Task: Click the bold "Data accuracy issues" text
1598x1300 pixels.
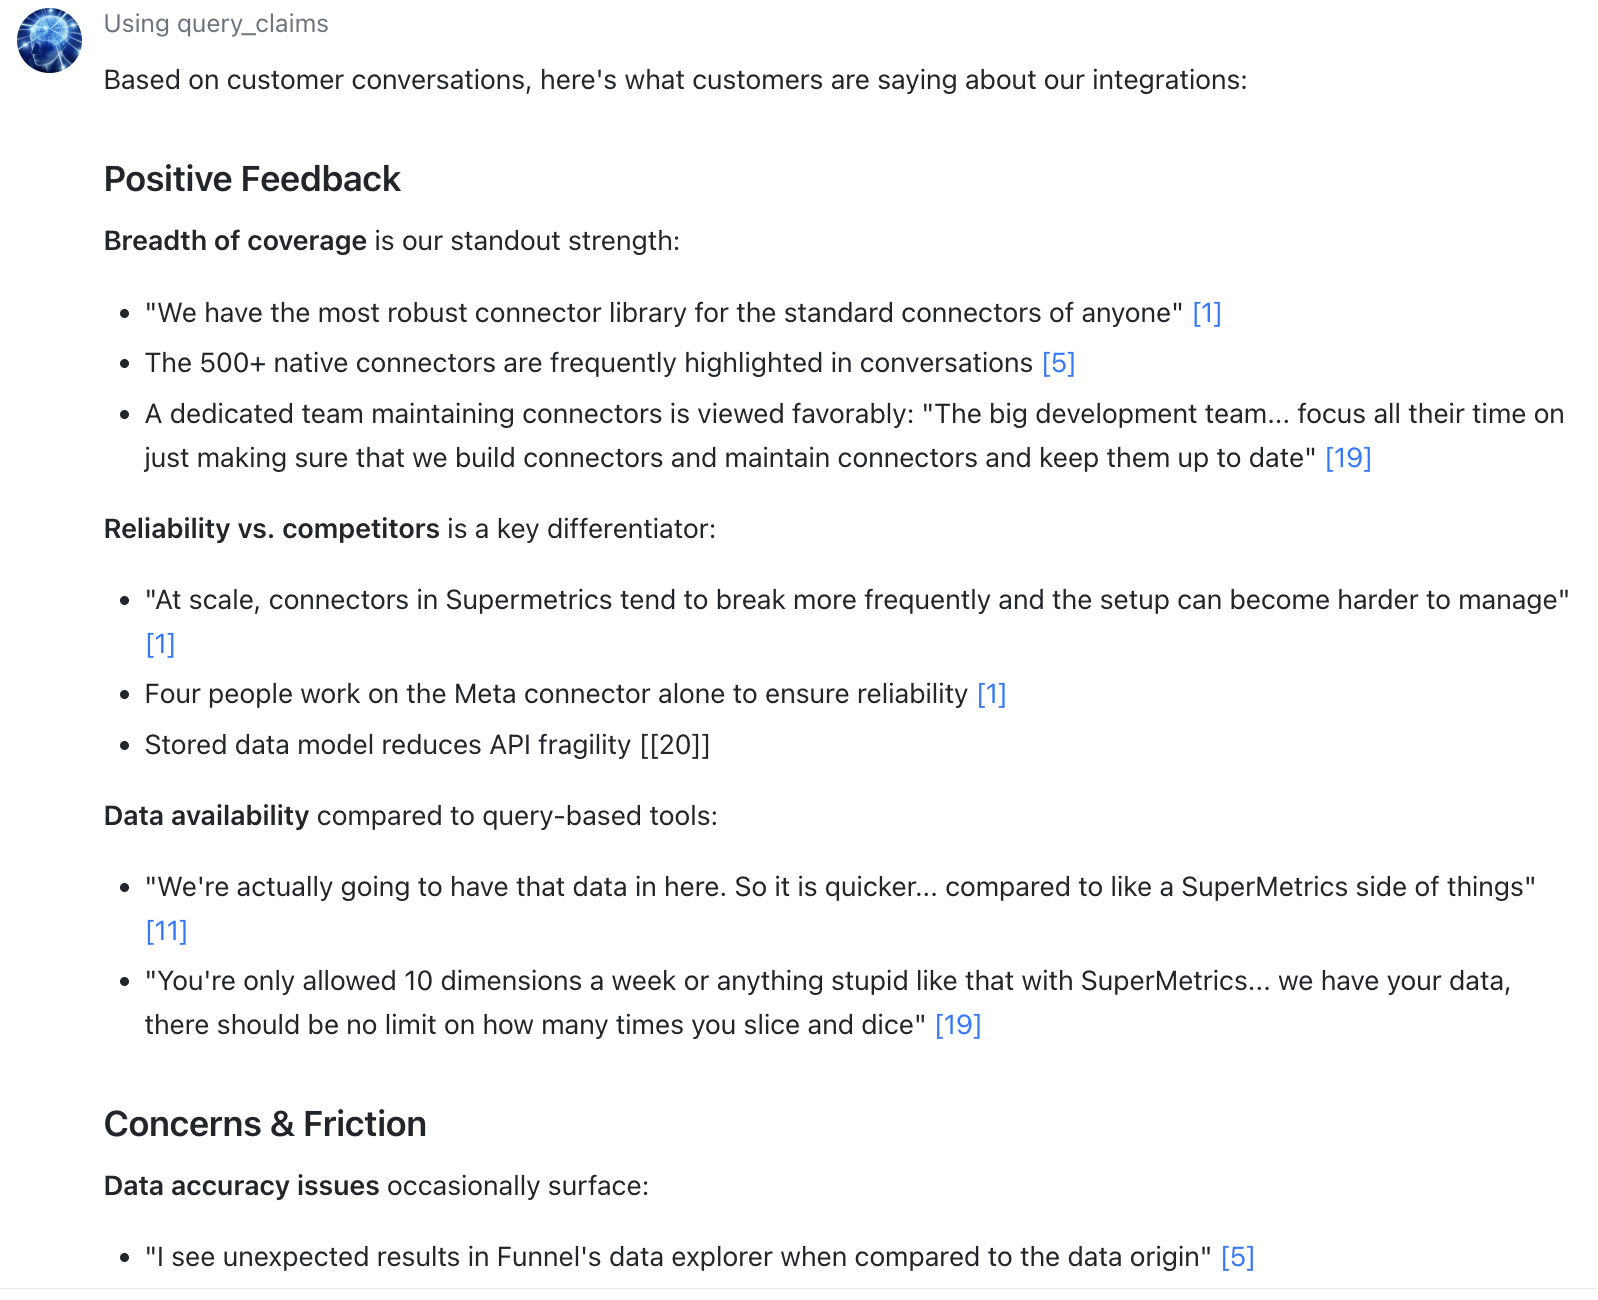Action: click(241, 1186)
